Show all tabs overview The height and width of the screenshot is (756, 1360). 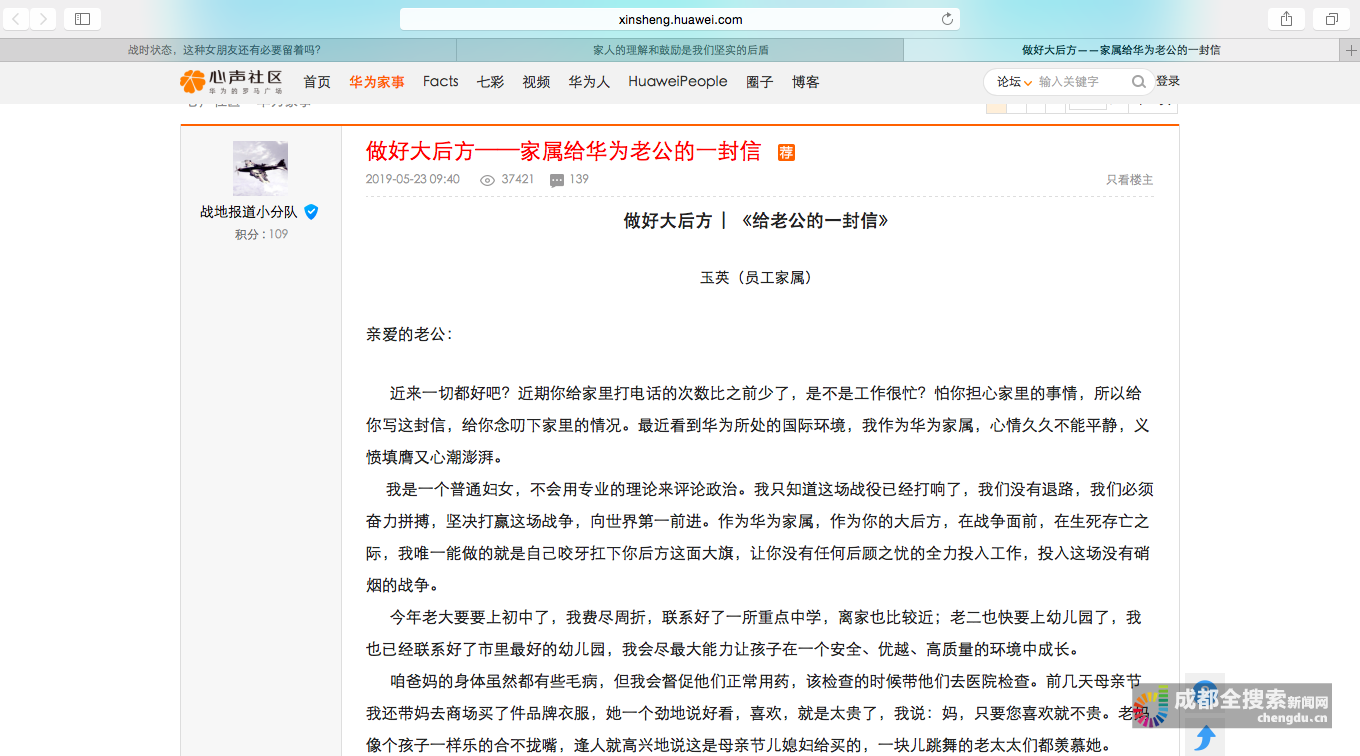pyautogui.click(x=1331, y=19)
